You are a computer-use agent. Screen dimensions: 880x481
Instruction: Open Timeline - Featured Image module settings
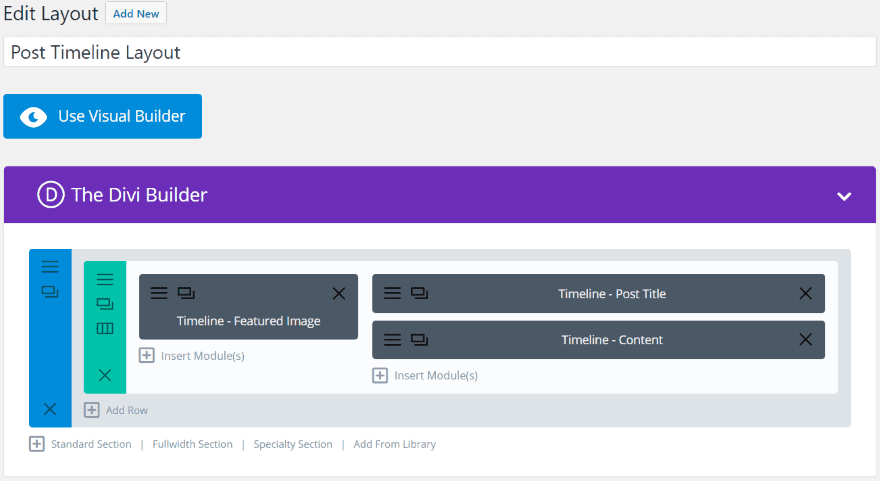(x=159, y=292)
